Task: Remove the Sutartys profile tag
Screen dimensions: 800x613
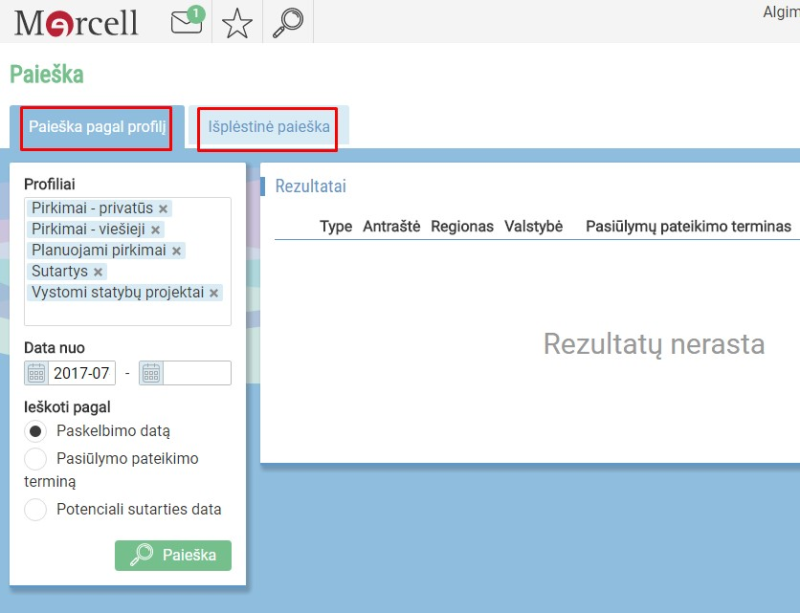Action: [x=97, y=271]
